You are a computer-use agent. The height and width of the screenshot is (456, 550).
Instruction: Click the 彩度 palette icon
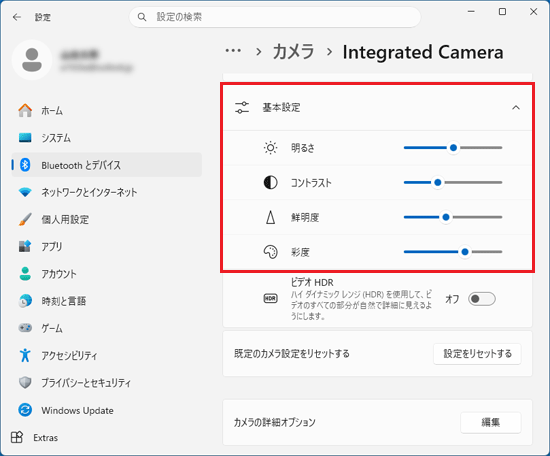click(x=270, y=252)
